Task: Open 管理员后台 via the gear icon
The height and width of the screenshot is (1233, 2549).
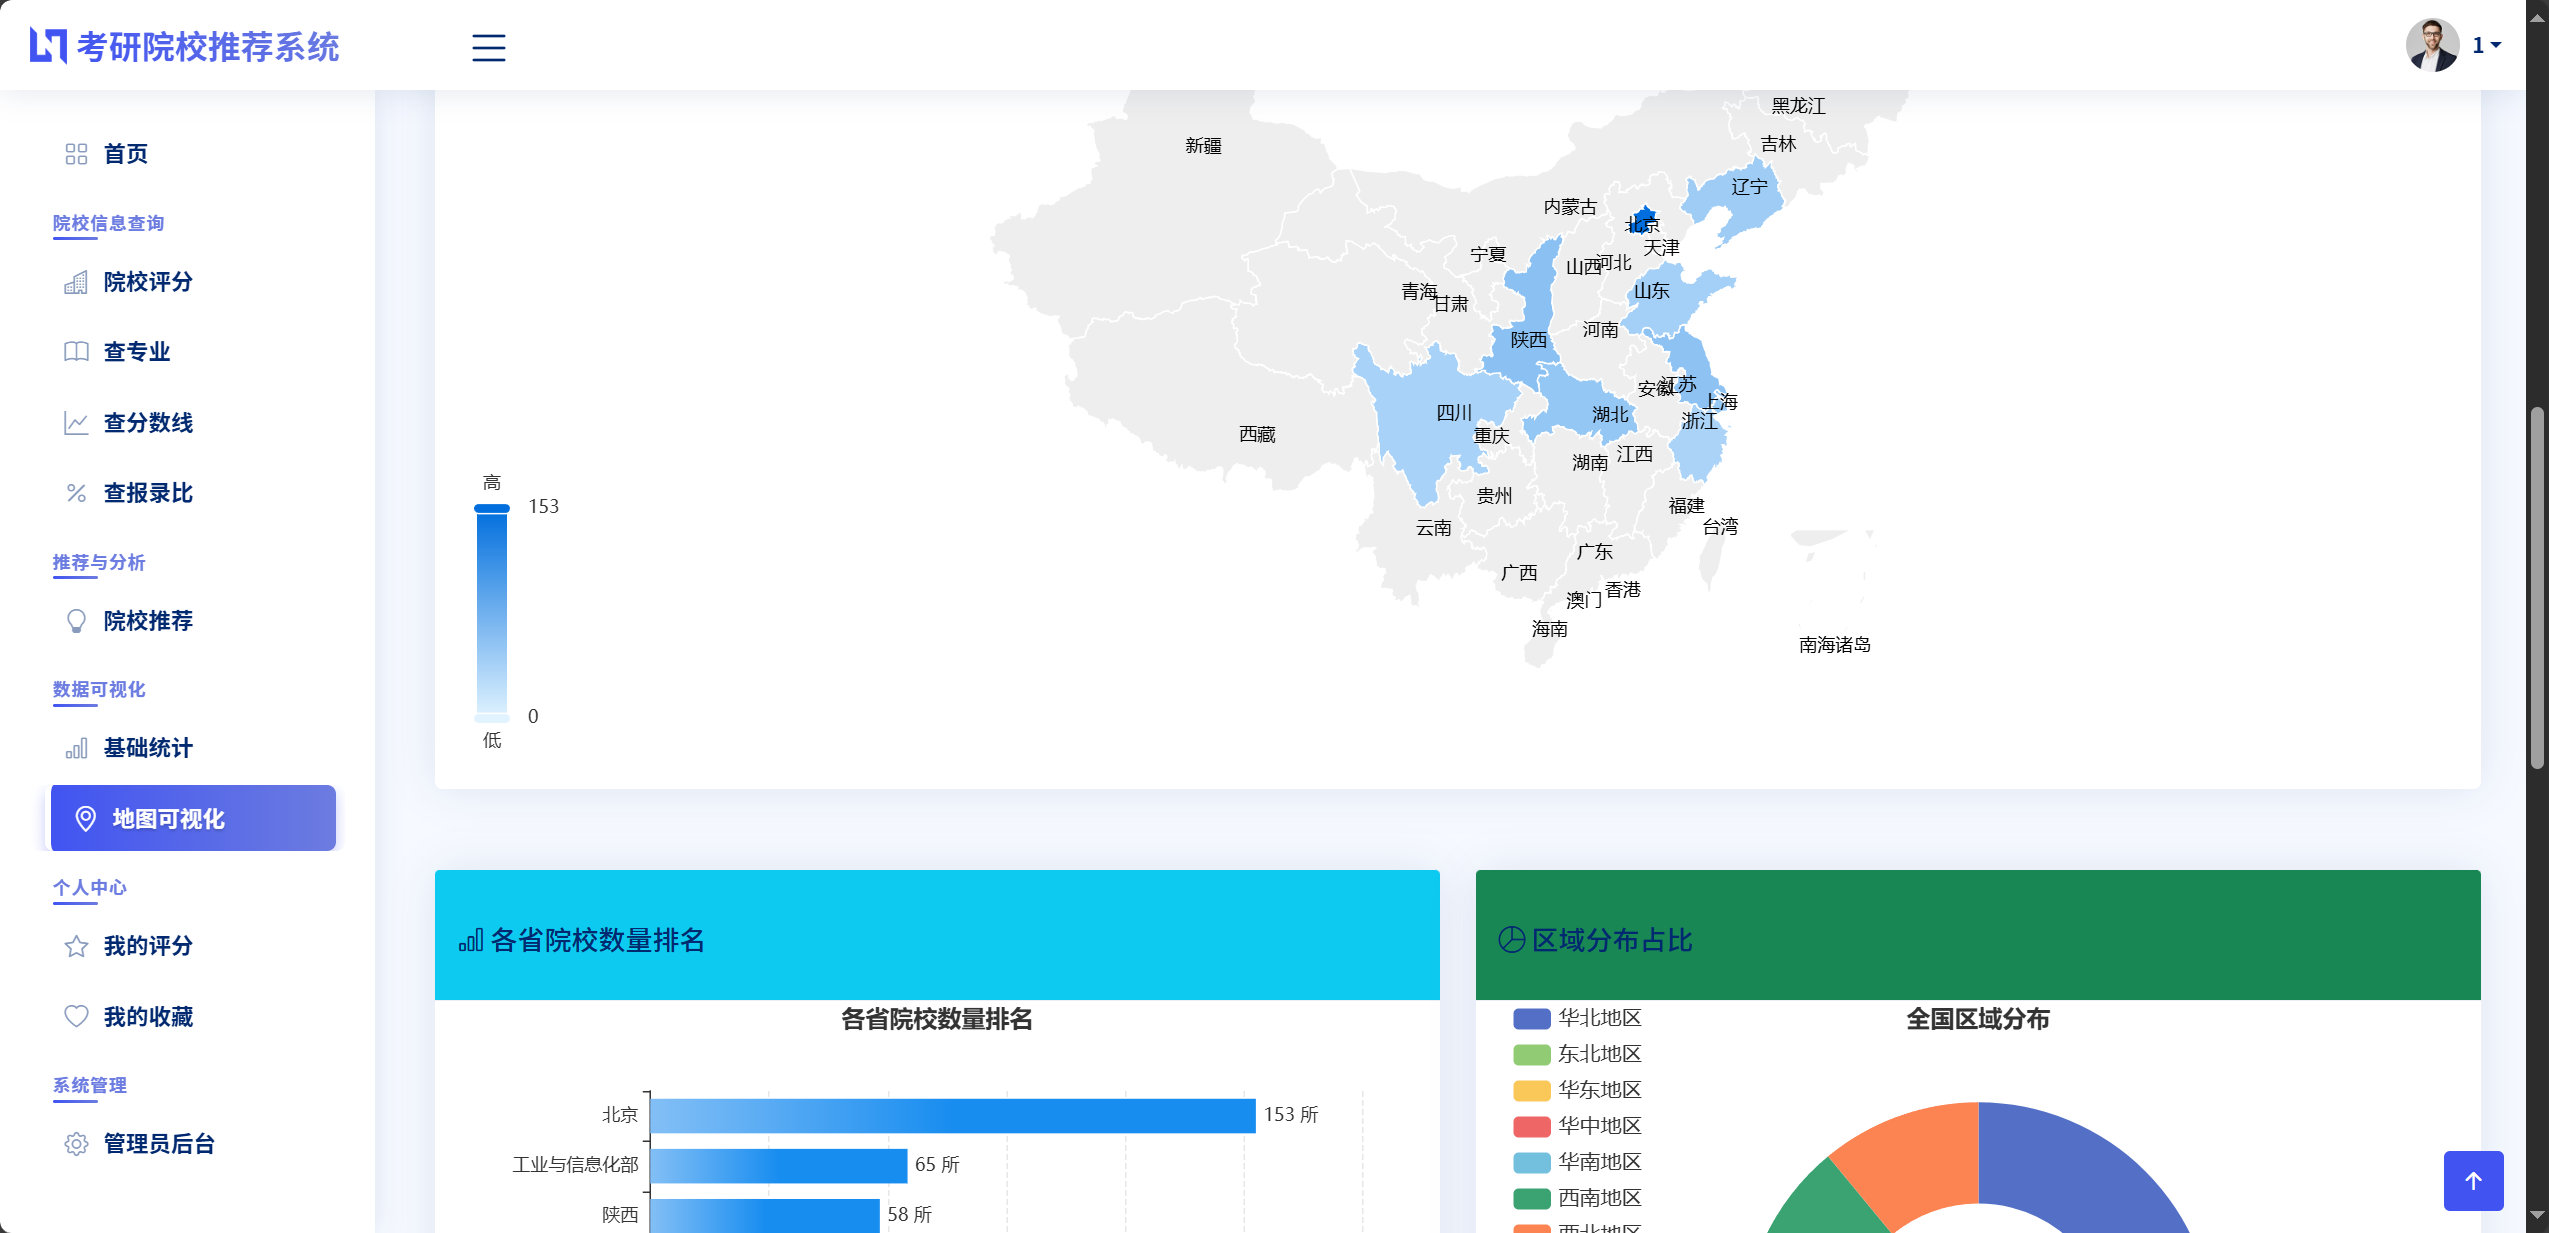Action: coord(77,1145)
